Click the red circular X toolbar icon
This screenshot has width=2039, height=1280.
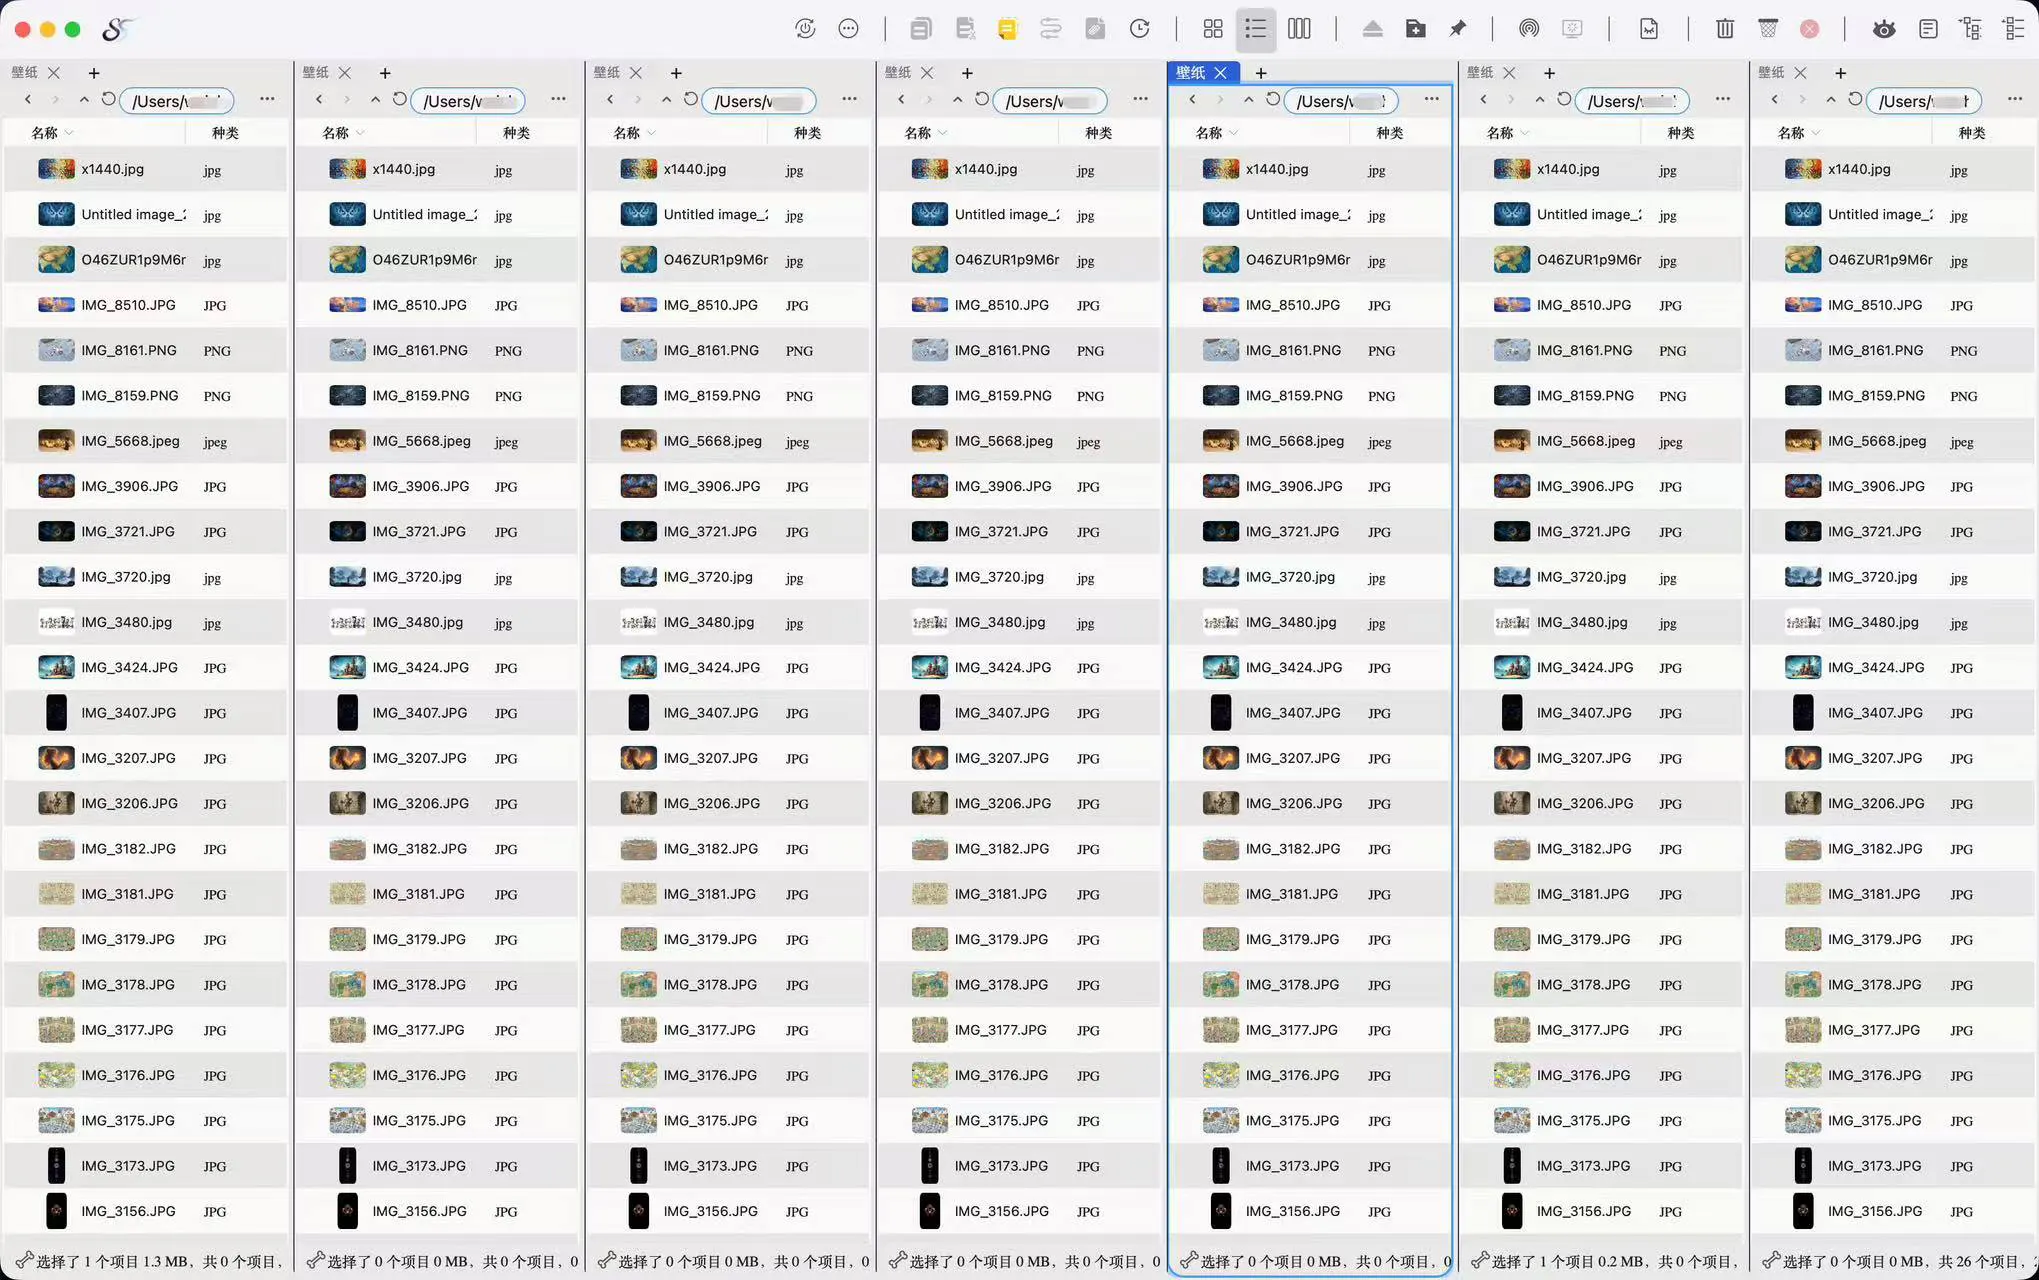point(1810,29)
